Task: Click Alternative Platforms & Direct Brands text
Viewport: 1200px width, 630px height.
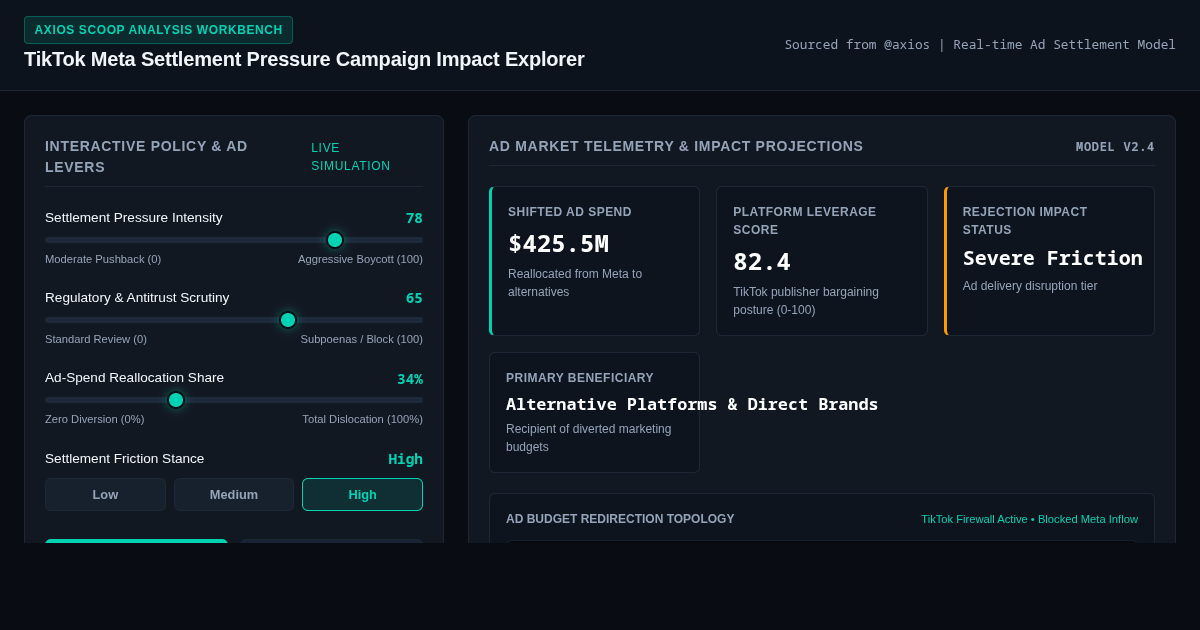Action: [692, 404]
